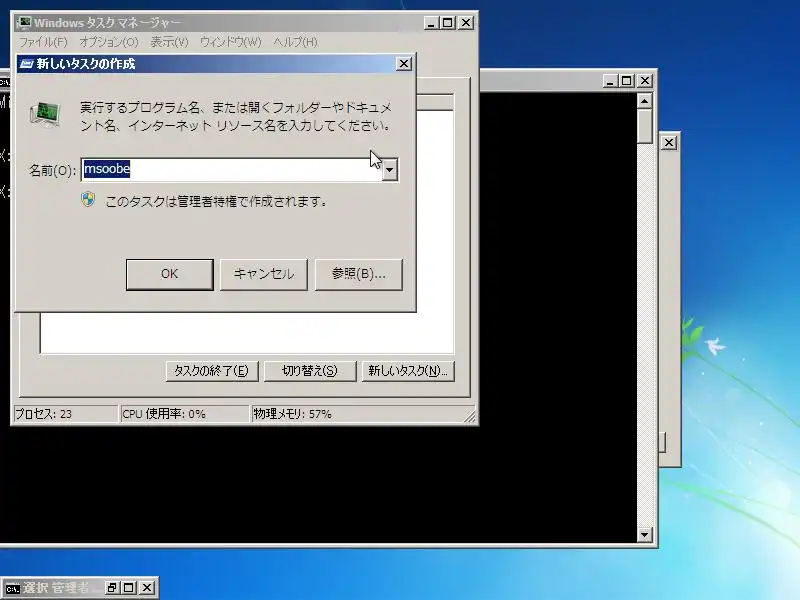Open the 表示(V) menu
Screen dimensions: 800x600
point(169,42)
